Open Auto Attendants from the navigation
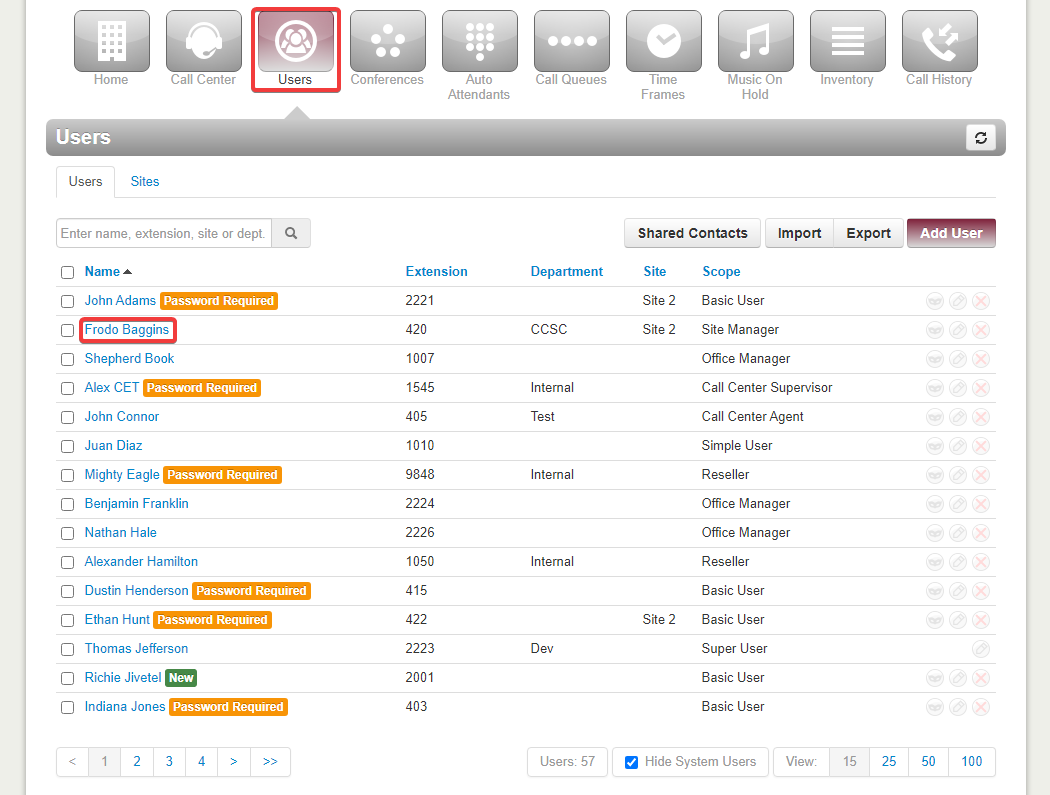The height and width of the screenshot is (795, 1050). coord(479,41)
